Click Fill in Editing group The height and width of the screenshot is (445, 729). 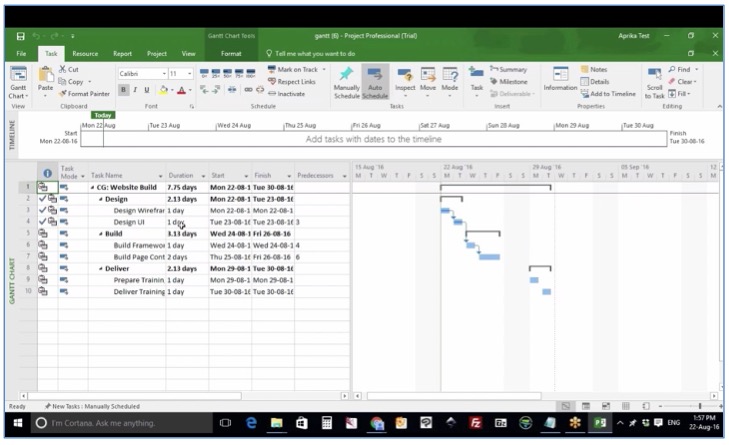[679, 93]
